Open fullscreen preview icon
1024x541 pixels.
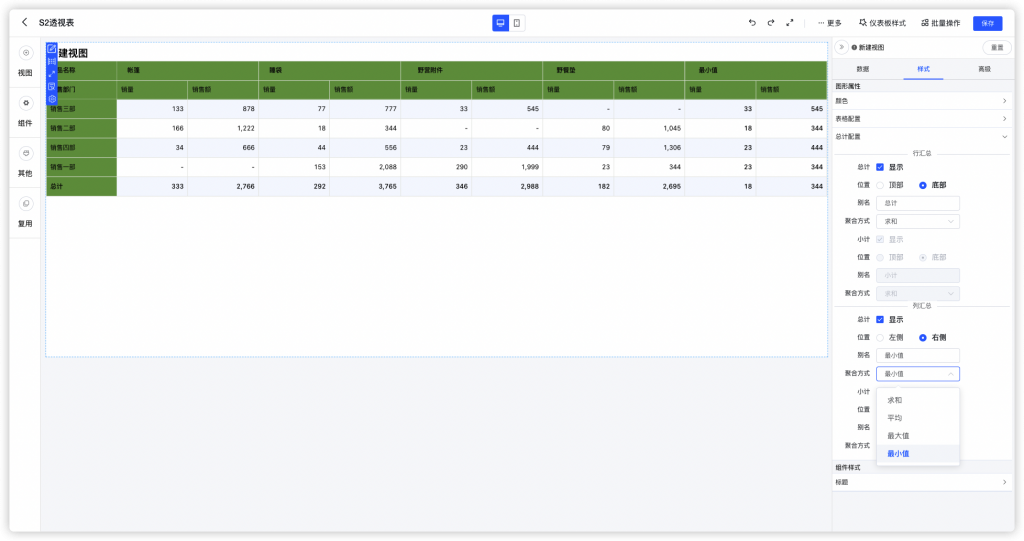coord(790,23)
